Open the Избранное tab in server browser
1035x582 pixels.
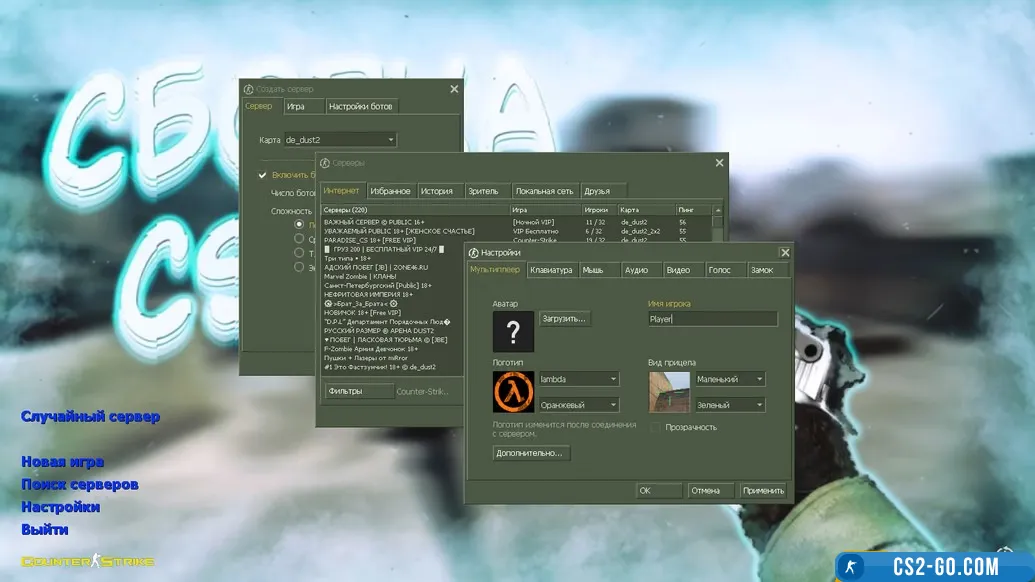[x=390, y=191]
